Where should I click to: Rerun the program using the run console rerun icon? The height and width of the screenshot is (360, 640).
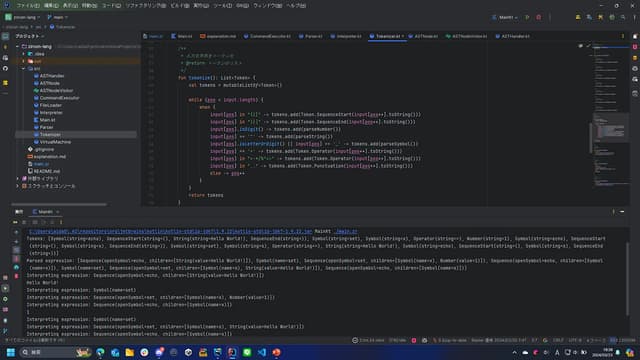pos(16,222)
